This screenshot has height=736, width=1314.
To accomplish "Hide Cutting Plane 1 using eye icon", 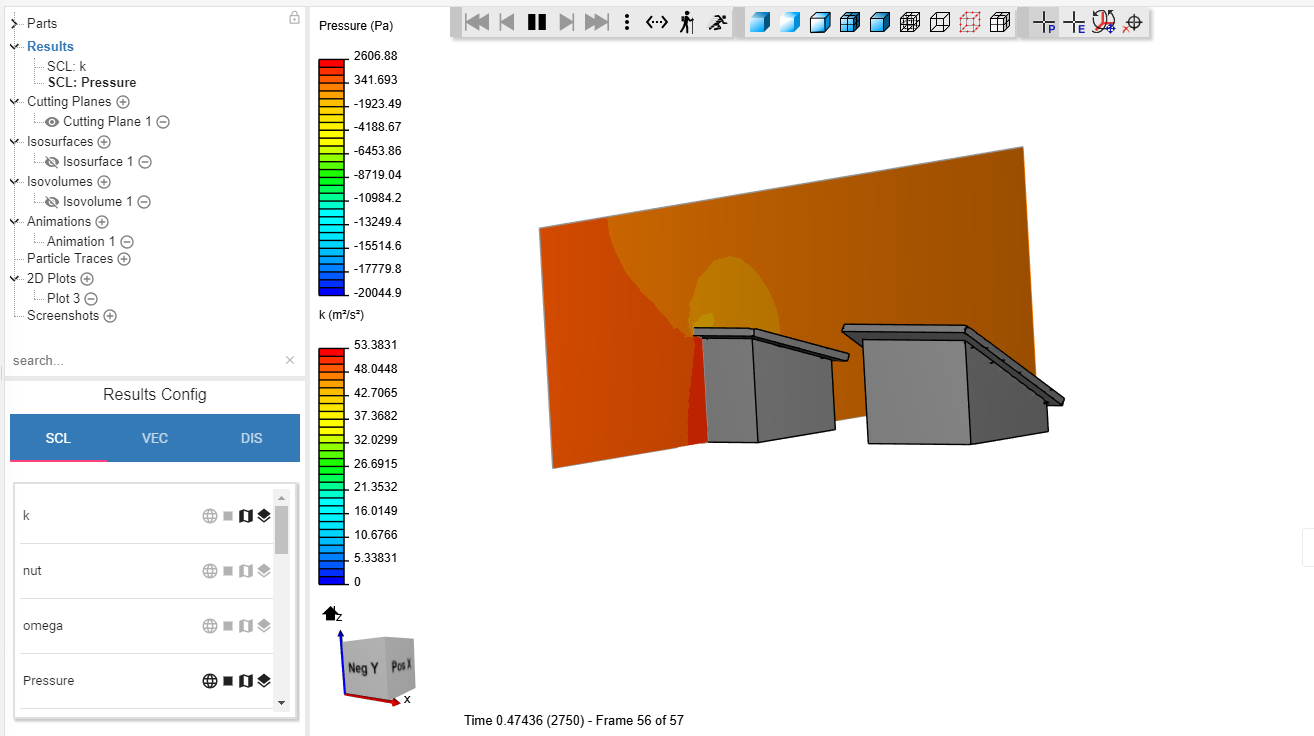I will click(52, 122).
